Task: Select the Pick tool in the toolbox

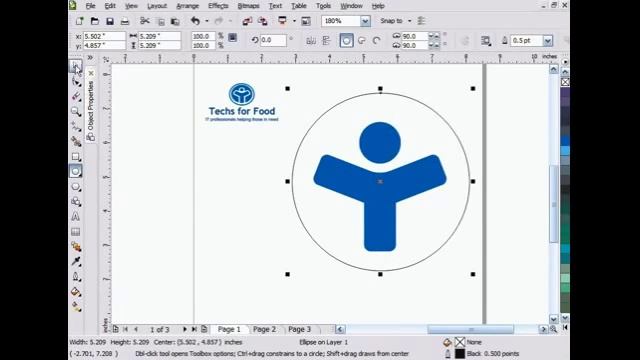Action: coord(76,66)
